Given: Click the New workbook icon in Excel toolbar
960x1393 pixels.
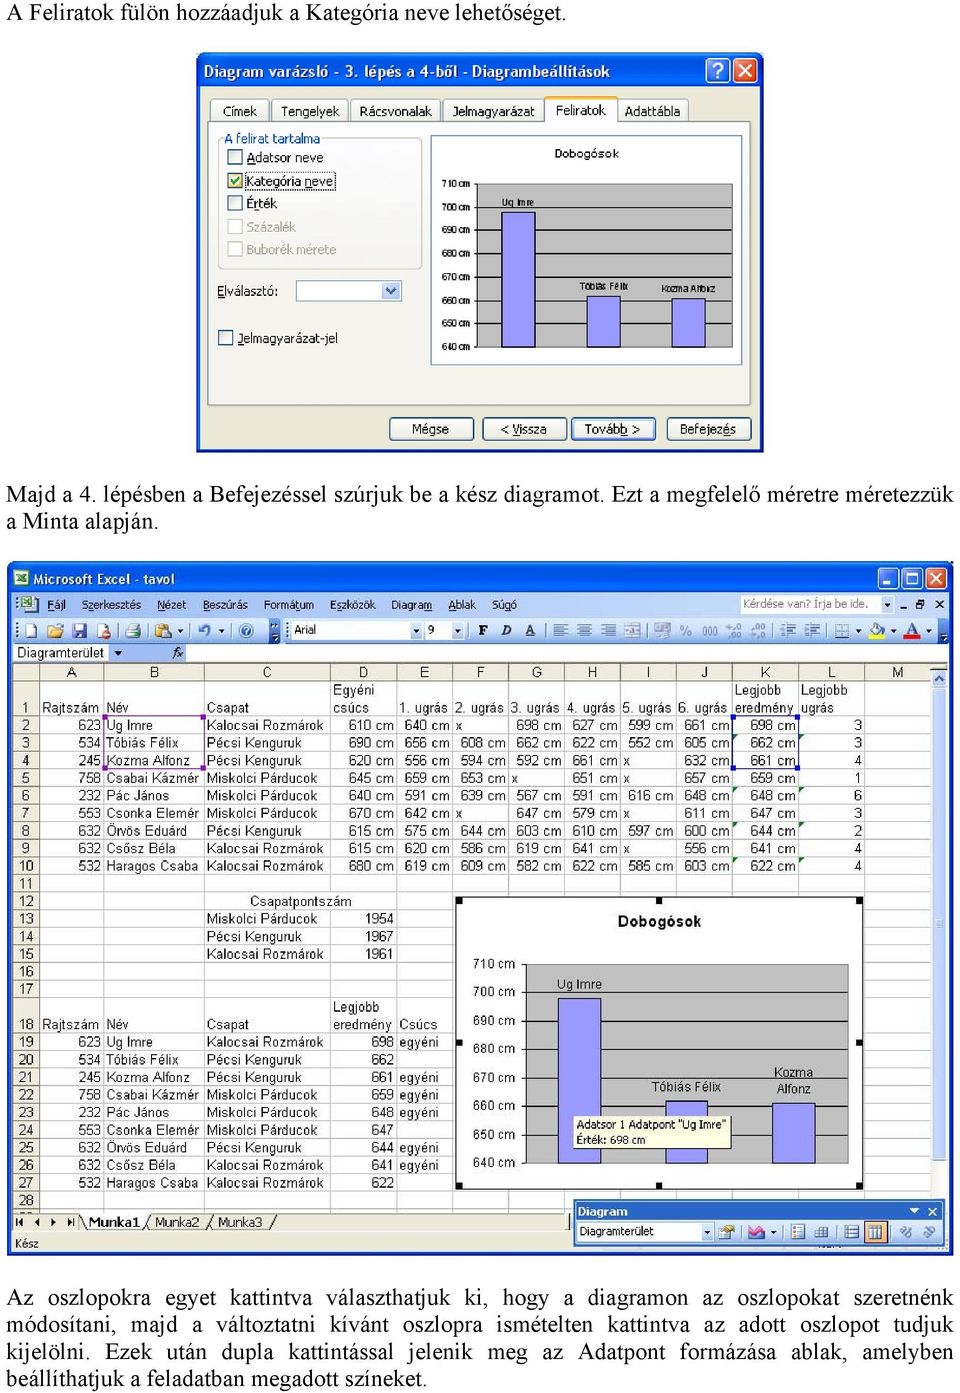Looking at the screenshot, I should (x=31, y=630).
